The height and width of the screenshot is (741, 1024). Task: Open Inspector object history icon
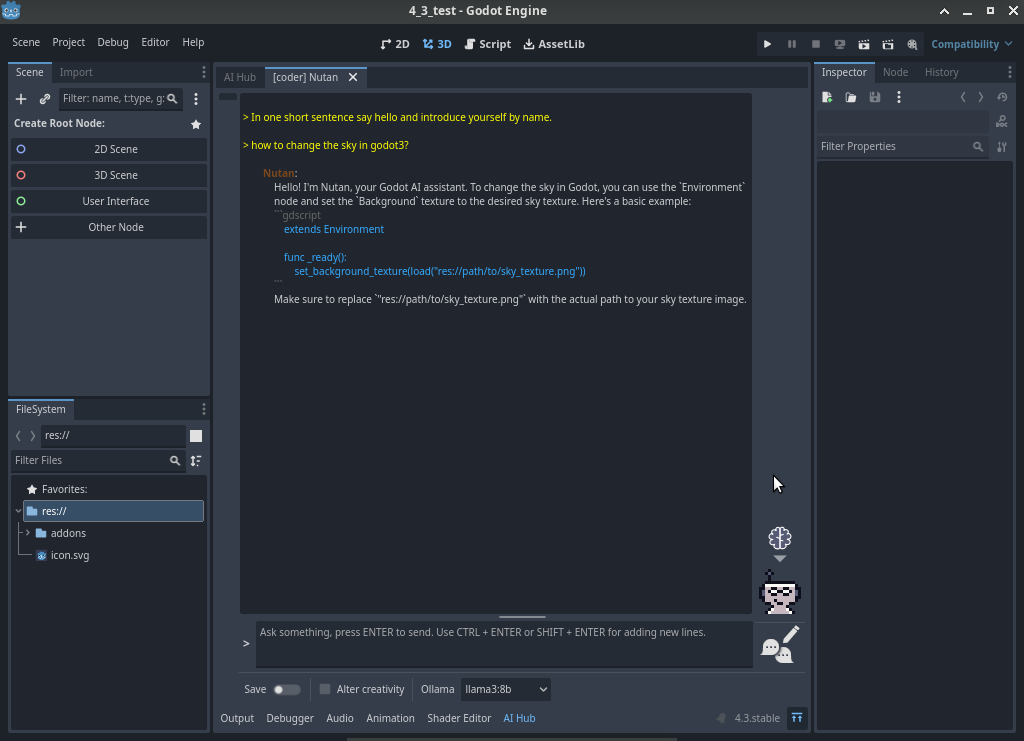click(x=1002, y=97)
